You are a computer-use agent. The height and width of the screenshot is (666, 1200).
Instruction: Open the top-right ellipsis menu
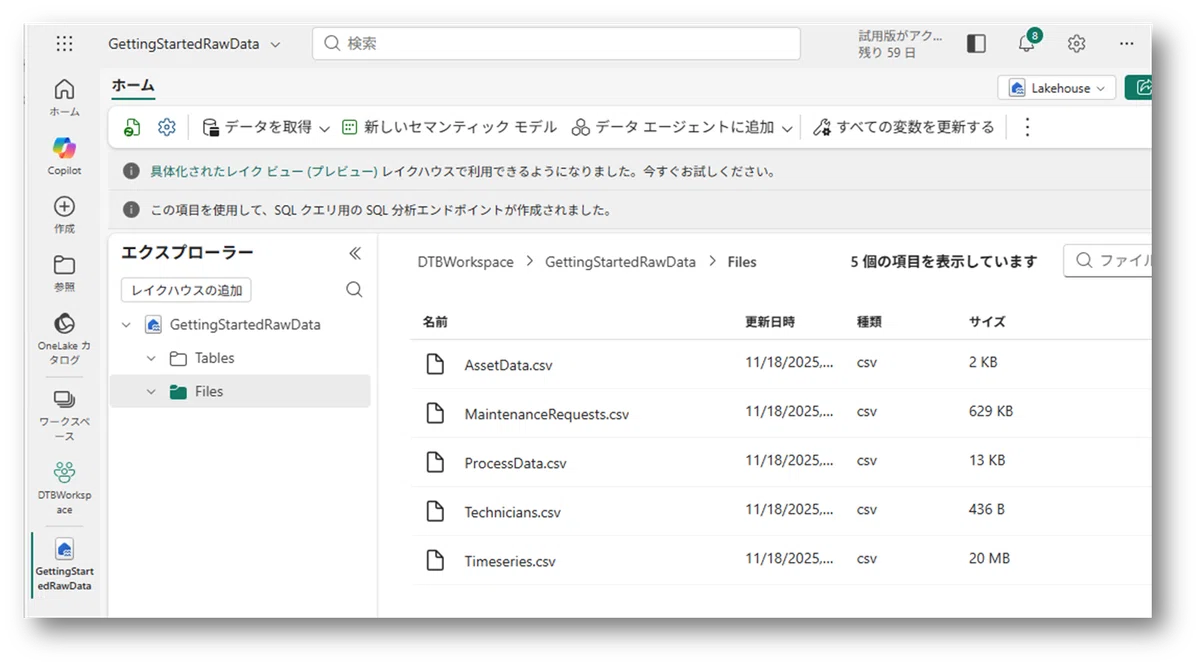coord(1127,43)
